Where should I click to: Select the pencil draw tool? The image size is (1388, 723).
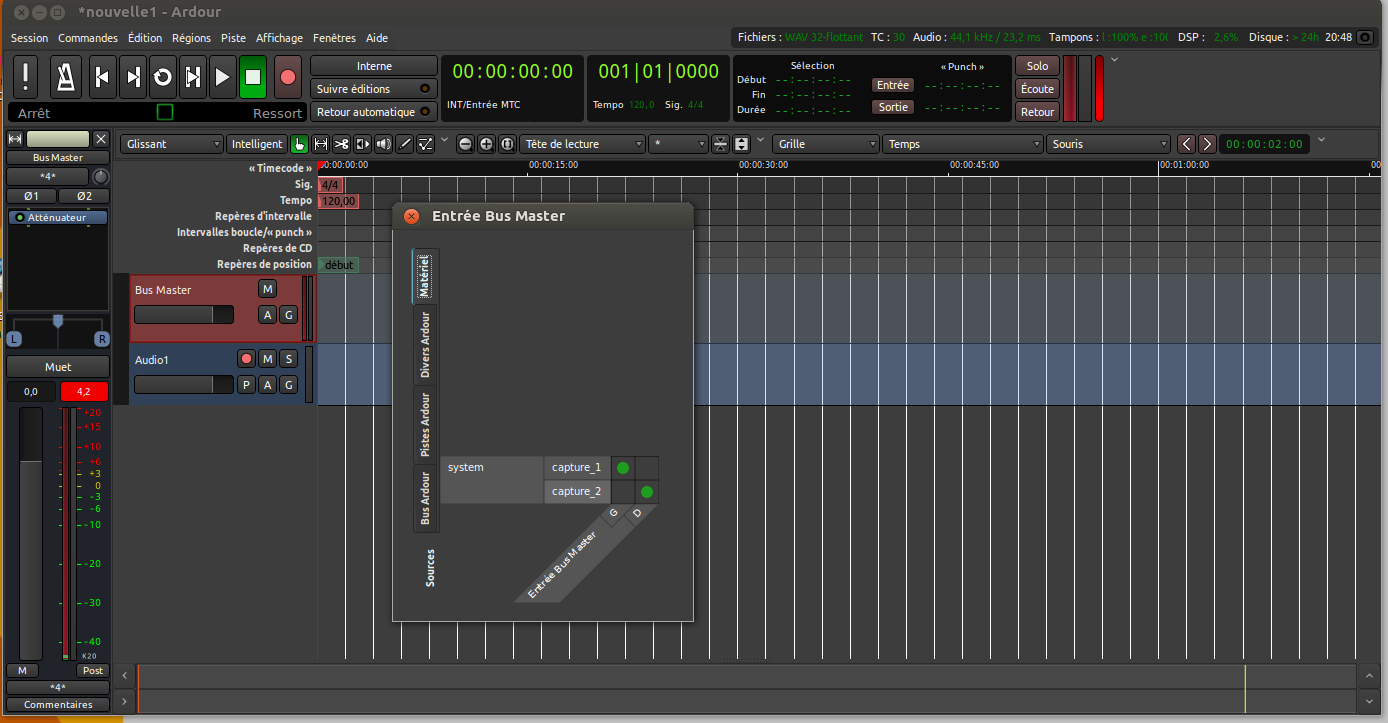pyautogui.click(x=405, y=144)
